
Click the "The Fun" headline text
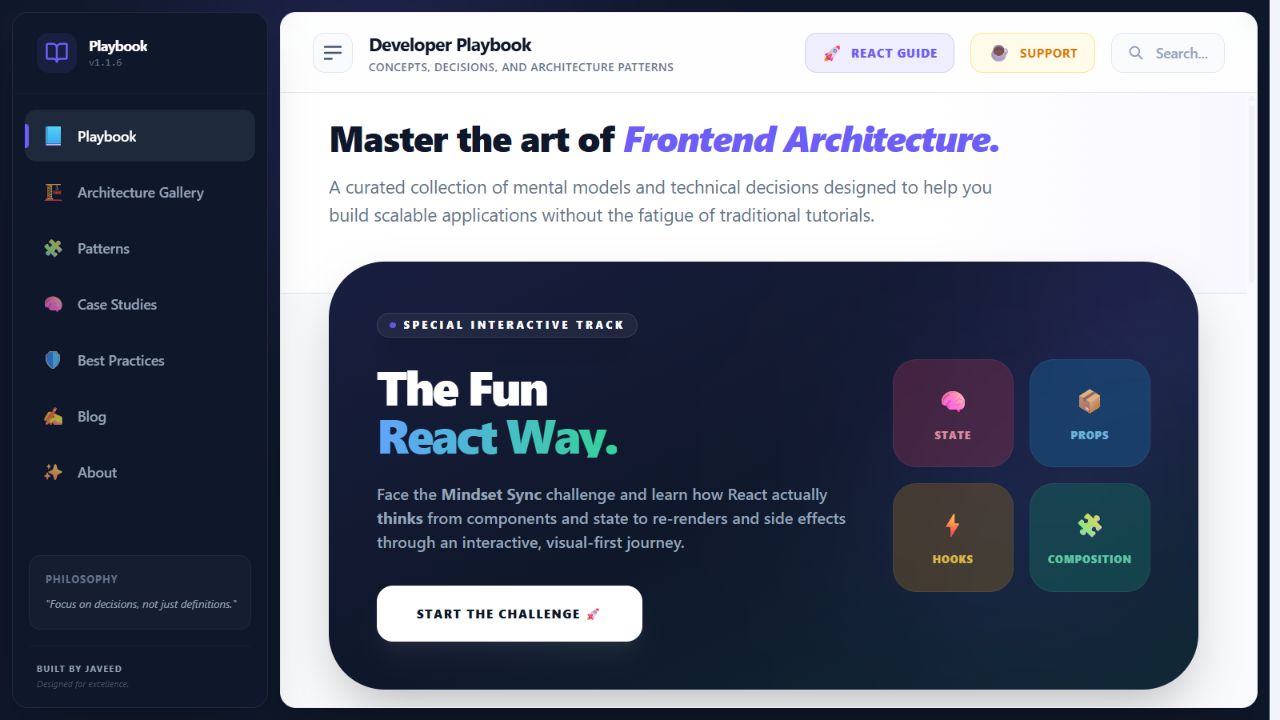point(462,389)
